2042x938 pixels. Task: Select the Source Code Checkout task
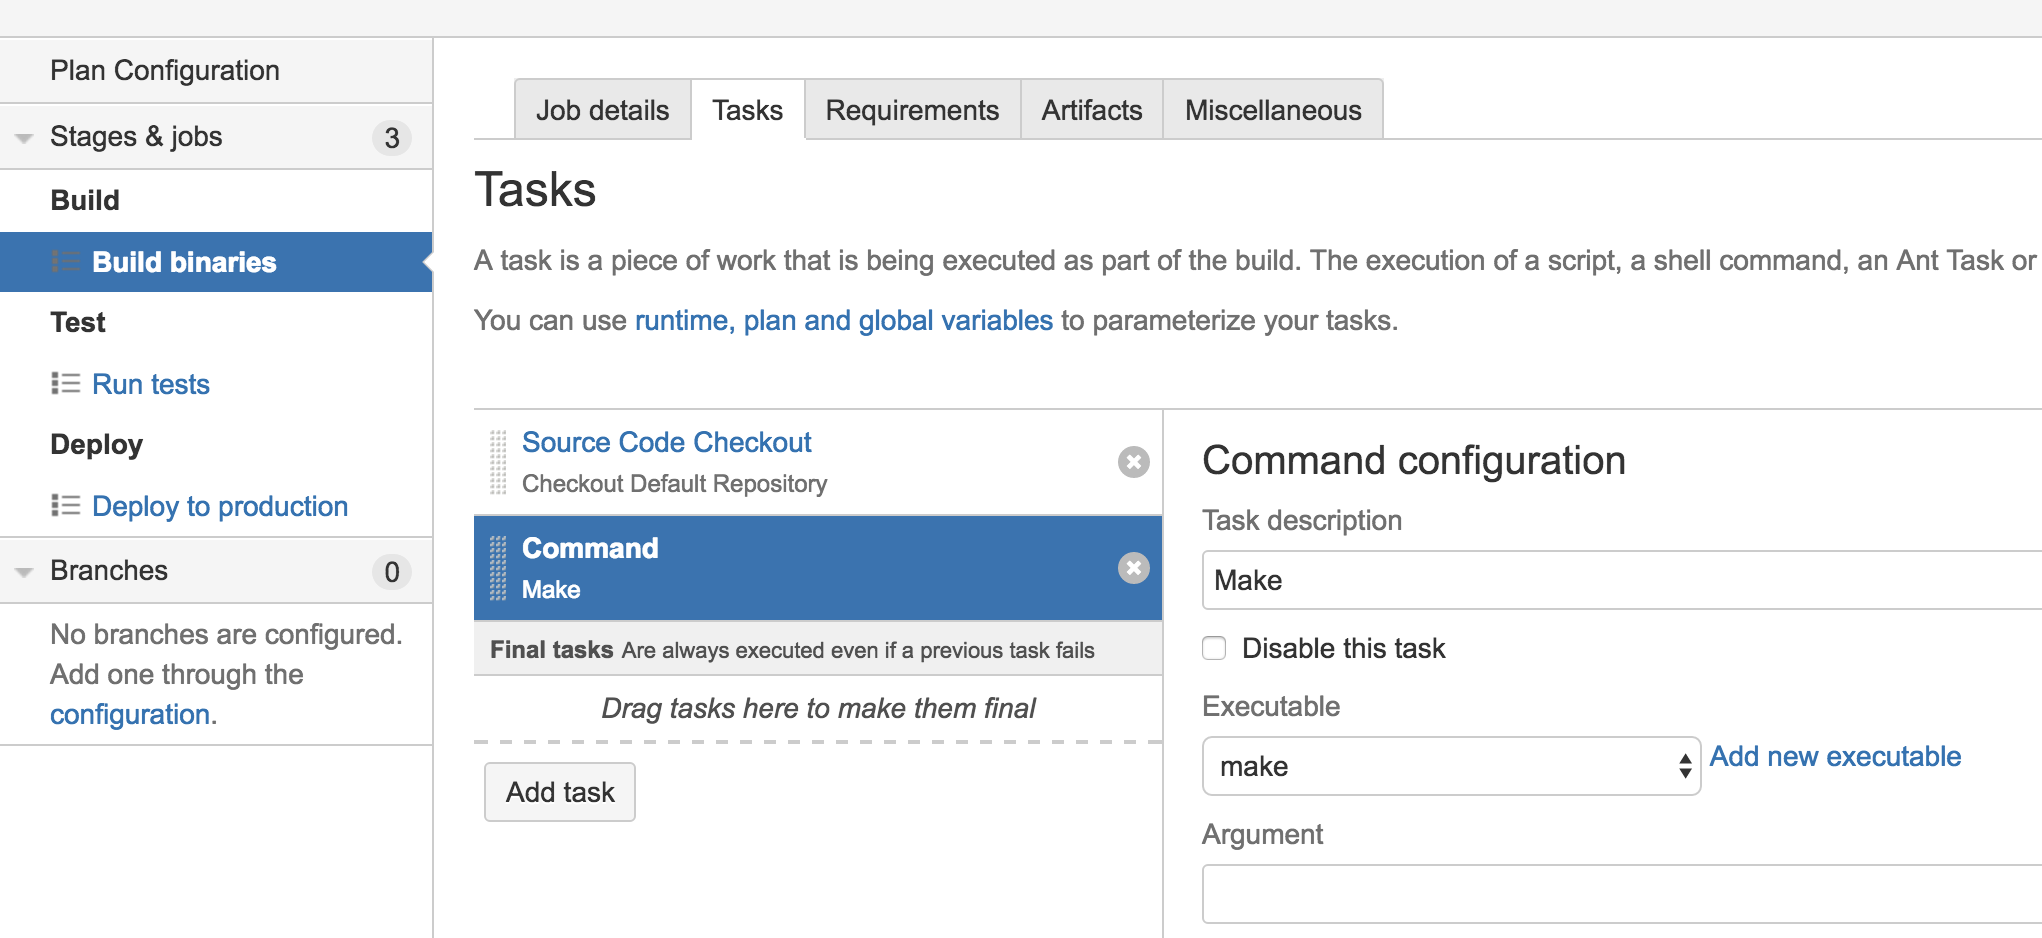[x=666, y=442]
